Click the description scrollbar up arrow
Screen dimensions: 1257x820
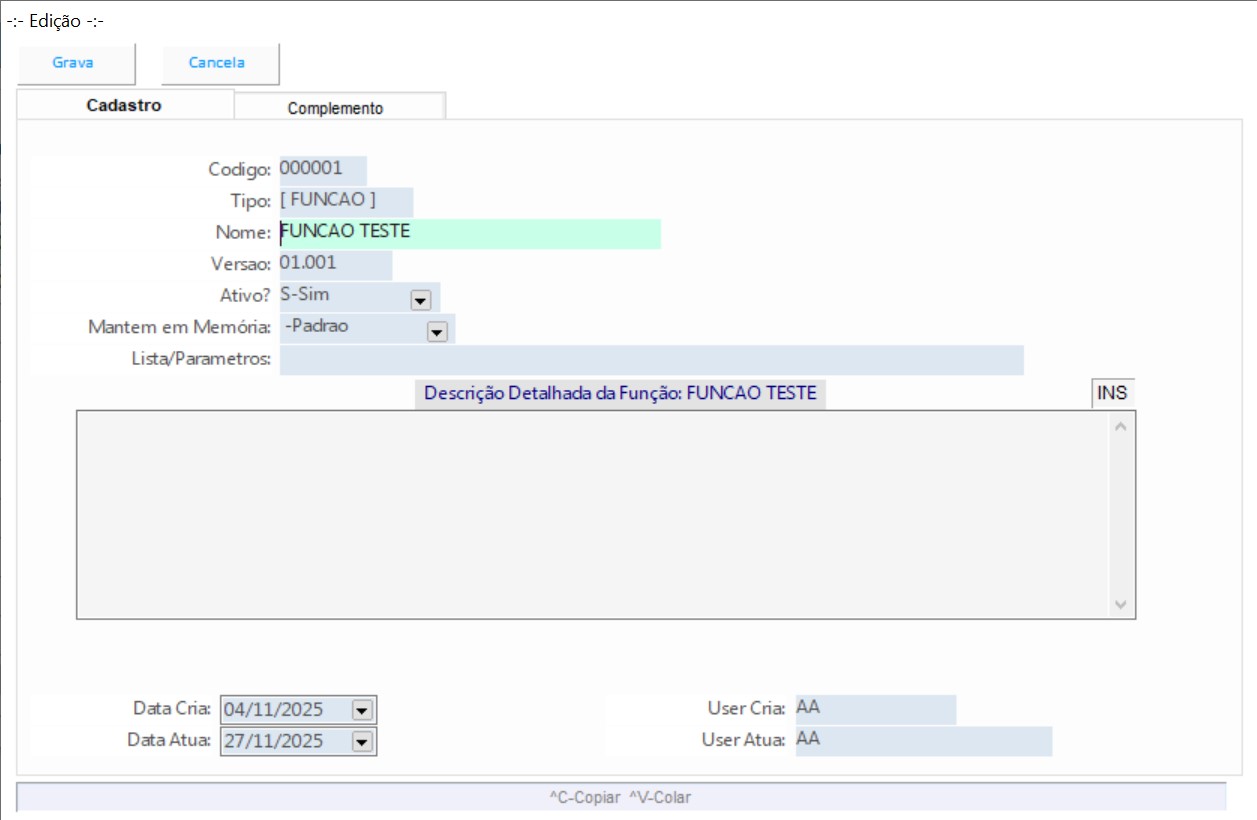click(x=1120, y=427)
